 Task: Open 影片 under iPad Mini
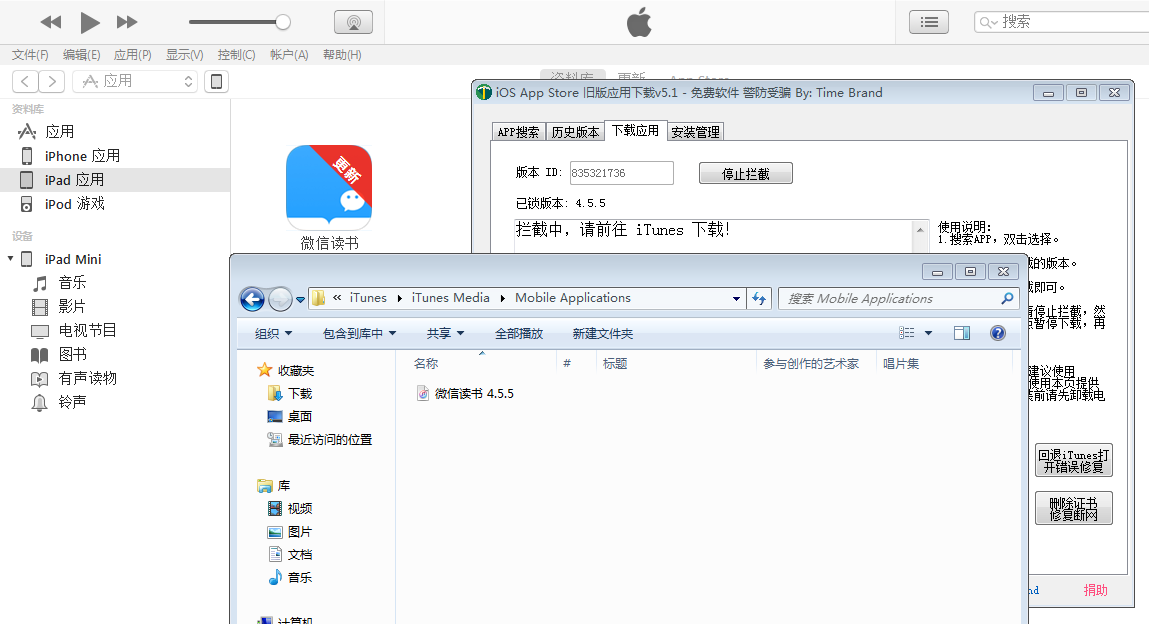click(72, 307)
